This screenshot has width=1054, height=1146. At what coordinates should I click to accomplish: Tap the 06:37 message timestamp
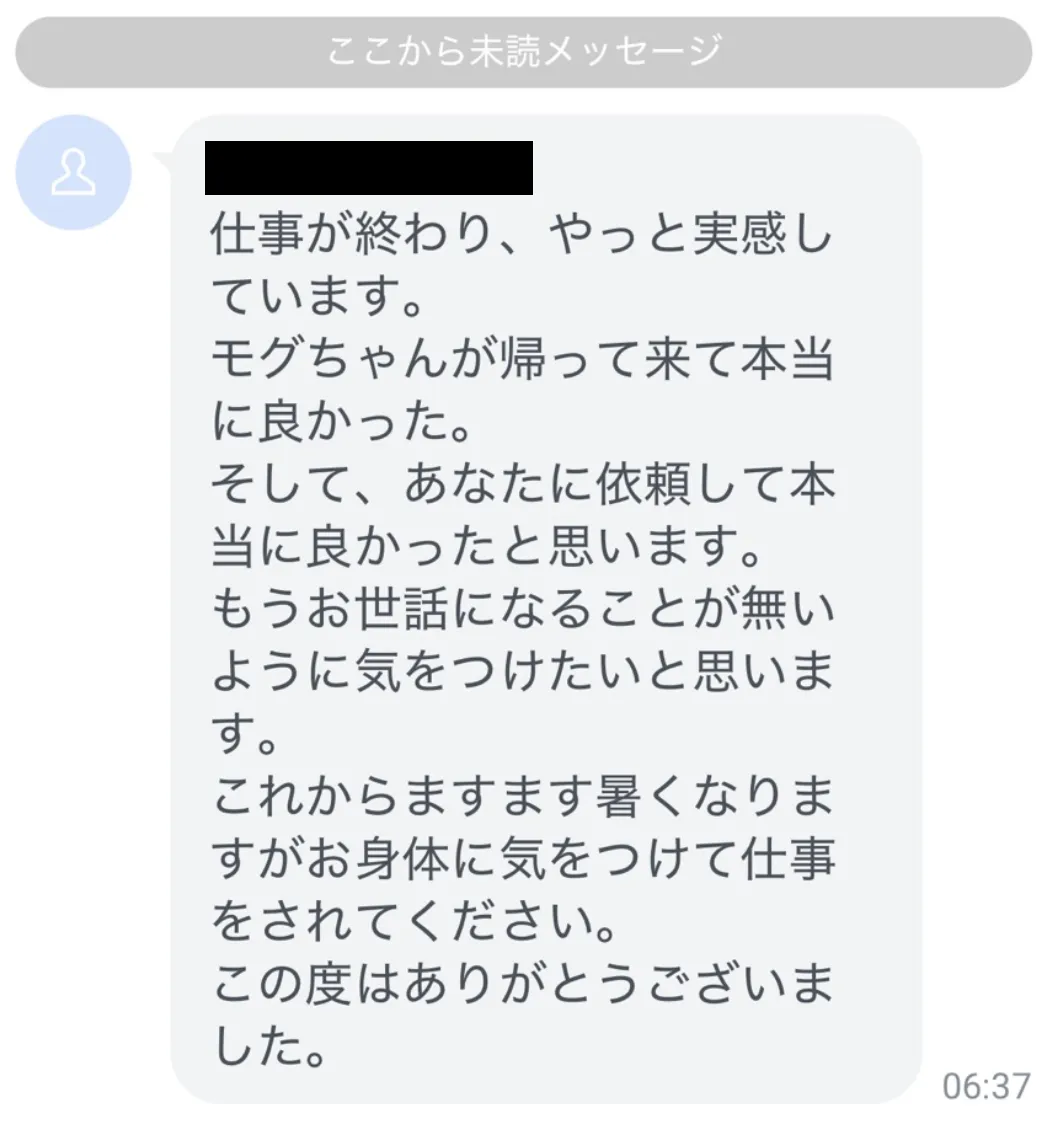(x=986, y=1087)
